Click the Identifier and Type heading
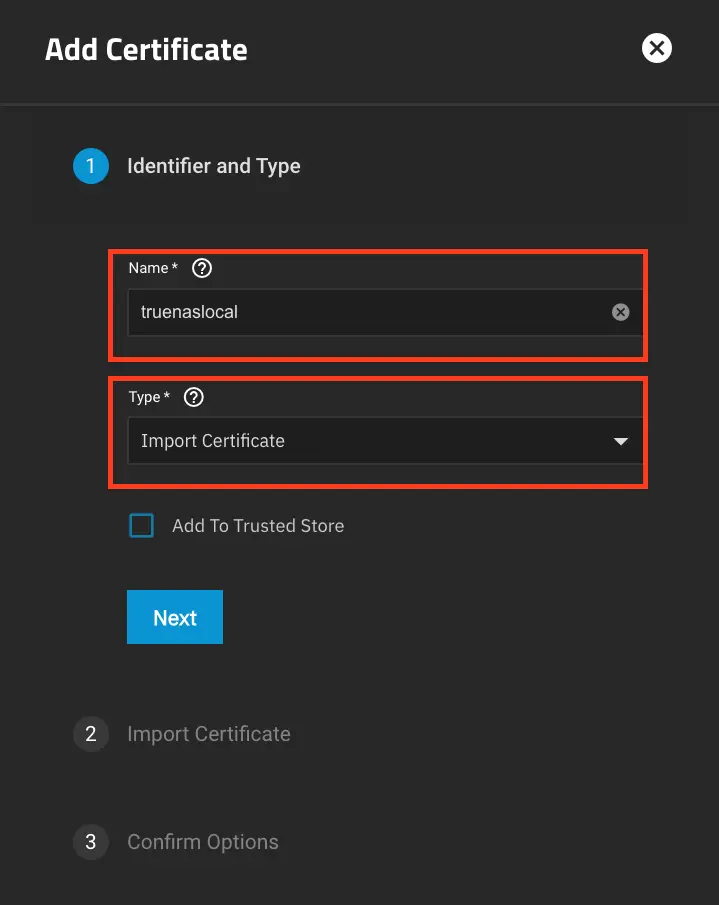The width and height of the screenshot is (719, 905). pos(213,166)
